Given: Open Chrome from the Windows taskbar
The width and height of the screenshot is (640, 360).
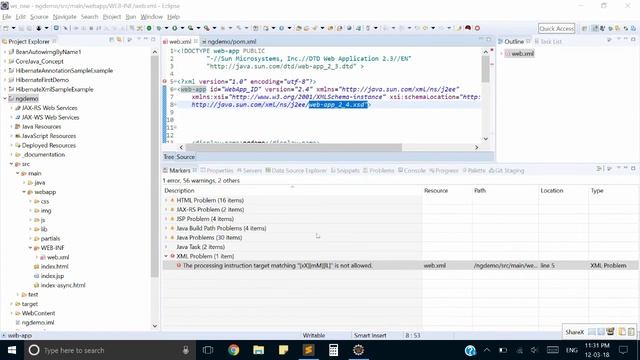Looking at the screenshot, I should [x=233, y=350].
